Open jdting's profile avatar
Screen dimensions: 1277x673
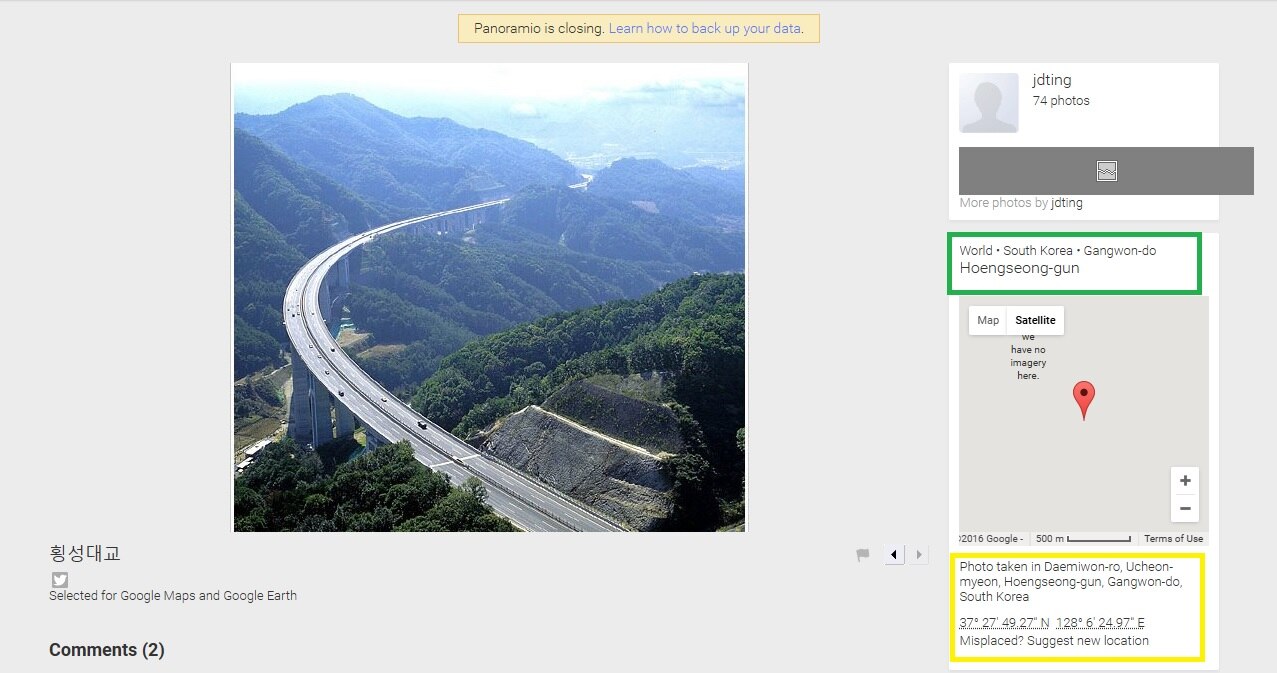(x=988, y=102)
